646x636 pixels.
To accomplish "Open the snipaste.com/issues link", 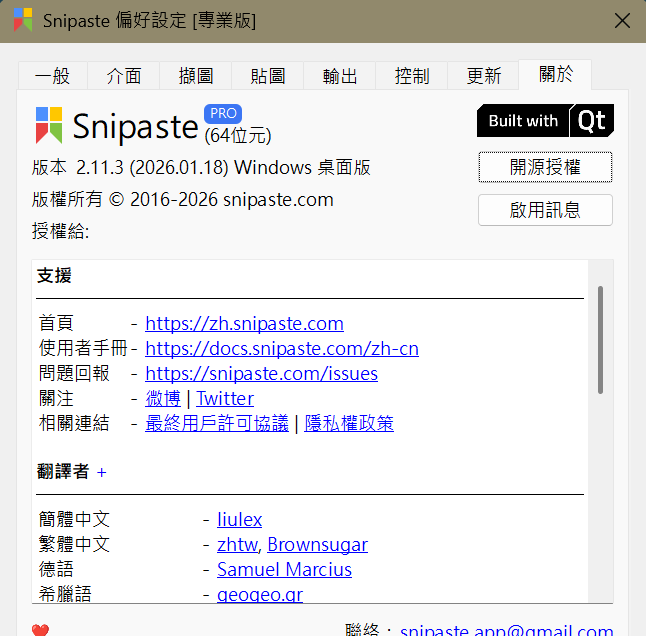I will pos(261,374).
